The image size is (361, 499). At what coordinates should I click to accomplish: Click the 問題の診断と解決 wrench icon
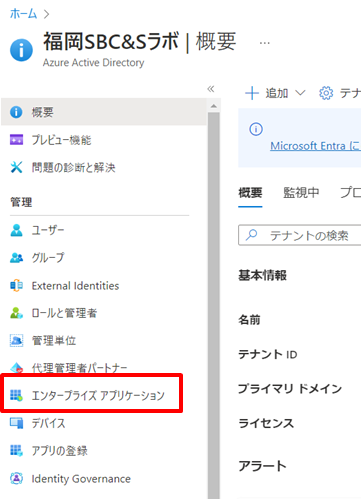(16, 167)
